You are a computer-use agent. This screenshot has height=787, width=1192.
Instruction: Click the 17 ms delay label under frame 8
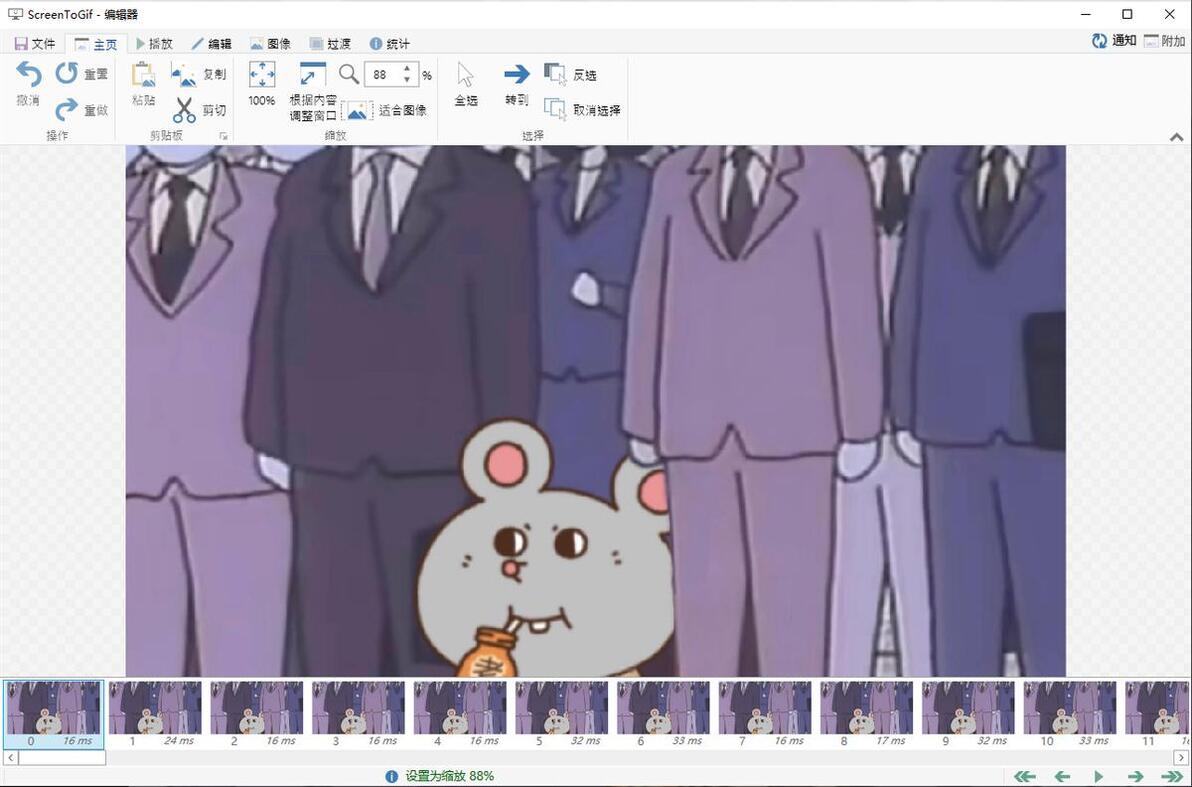[890, 741]
